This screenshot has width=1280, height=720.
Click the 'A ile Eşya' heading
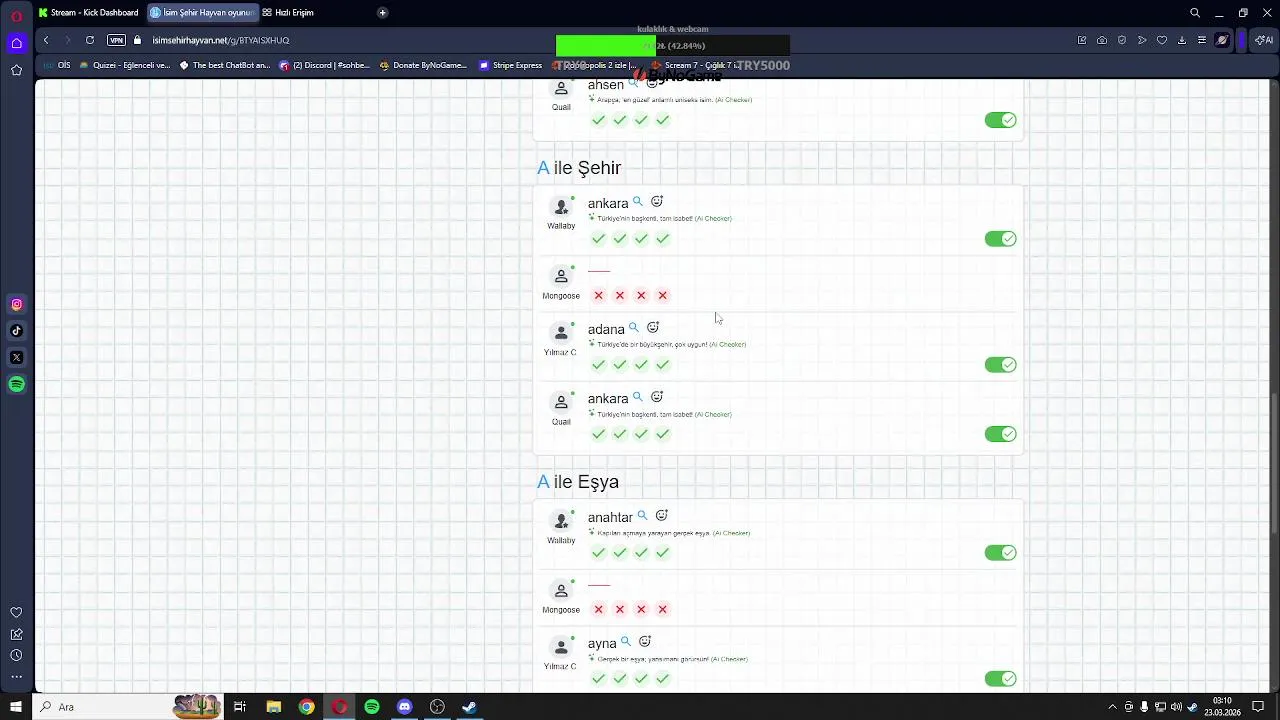pyautogui.click(x=578, y=482)
